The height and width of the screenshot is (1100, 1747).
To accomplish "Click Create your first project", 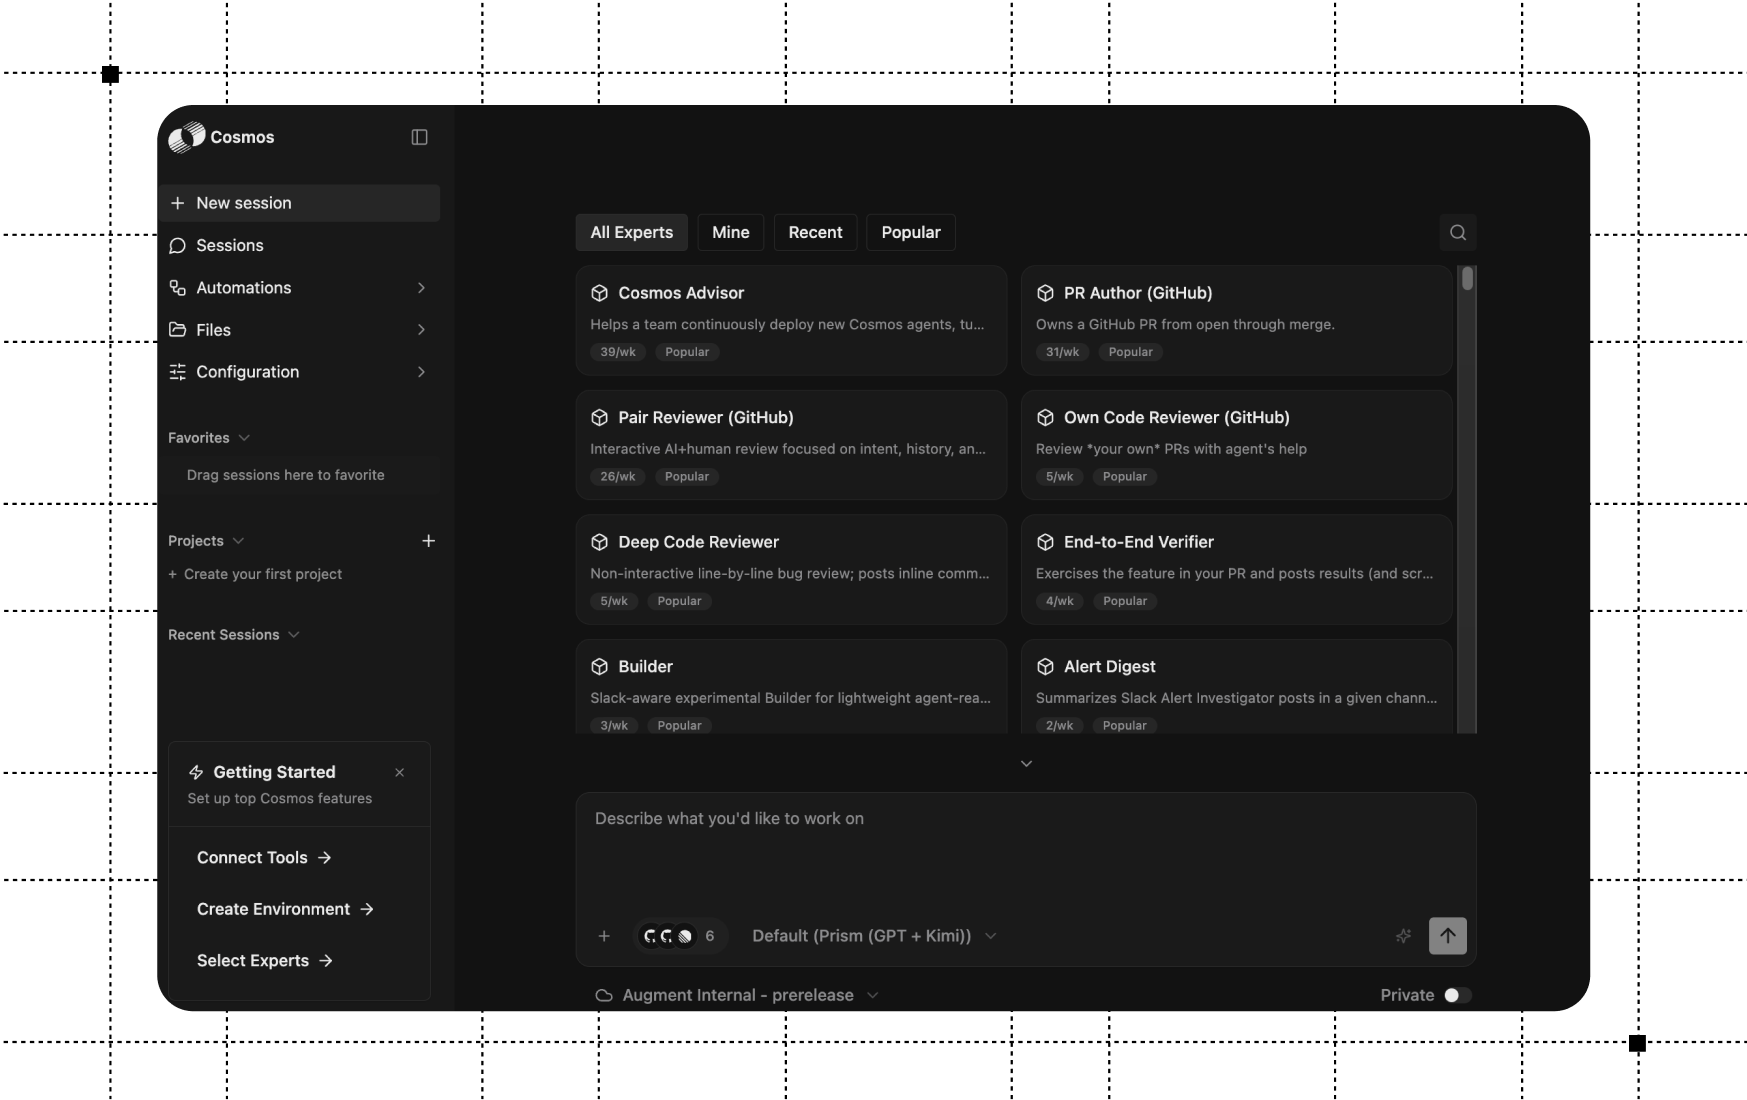I will (x=255, y=574).
